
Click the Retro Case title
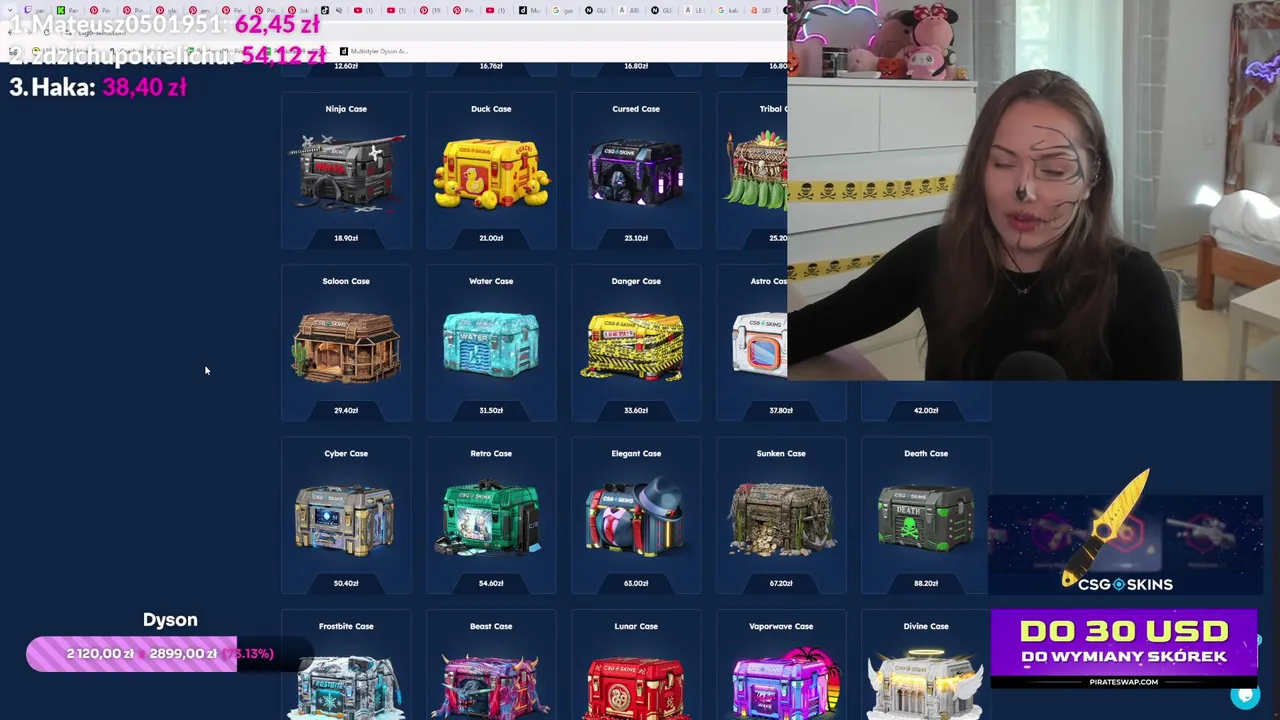coord(491,454)
